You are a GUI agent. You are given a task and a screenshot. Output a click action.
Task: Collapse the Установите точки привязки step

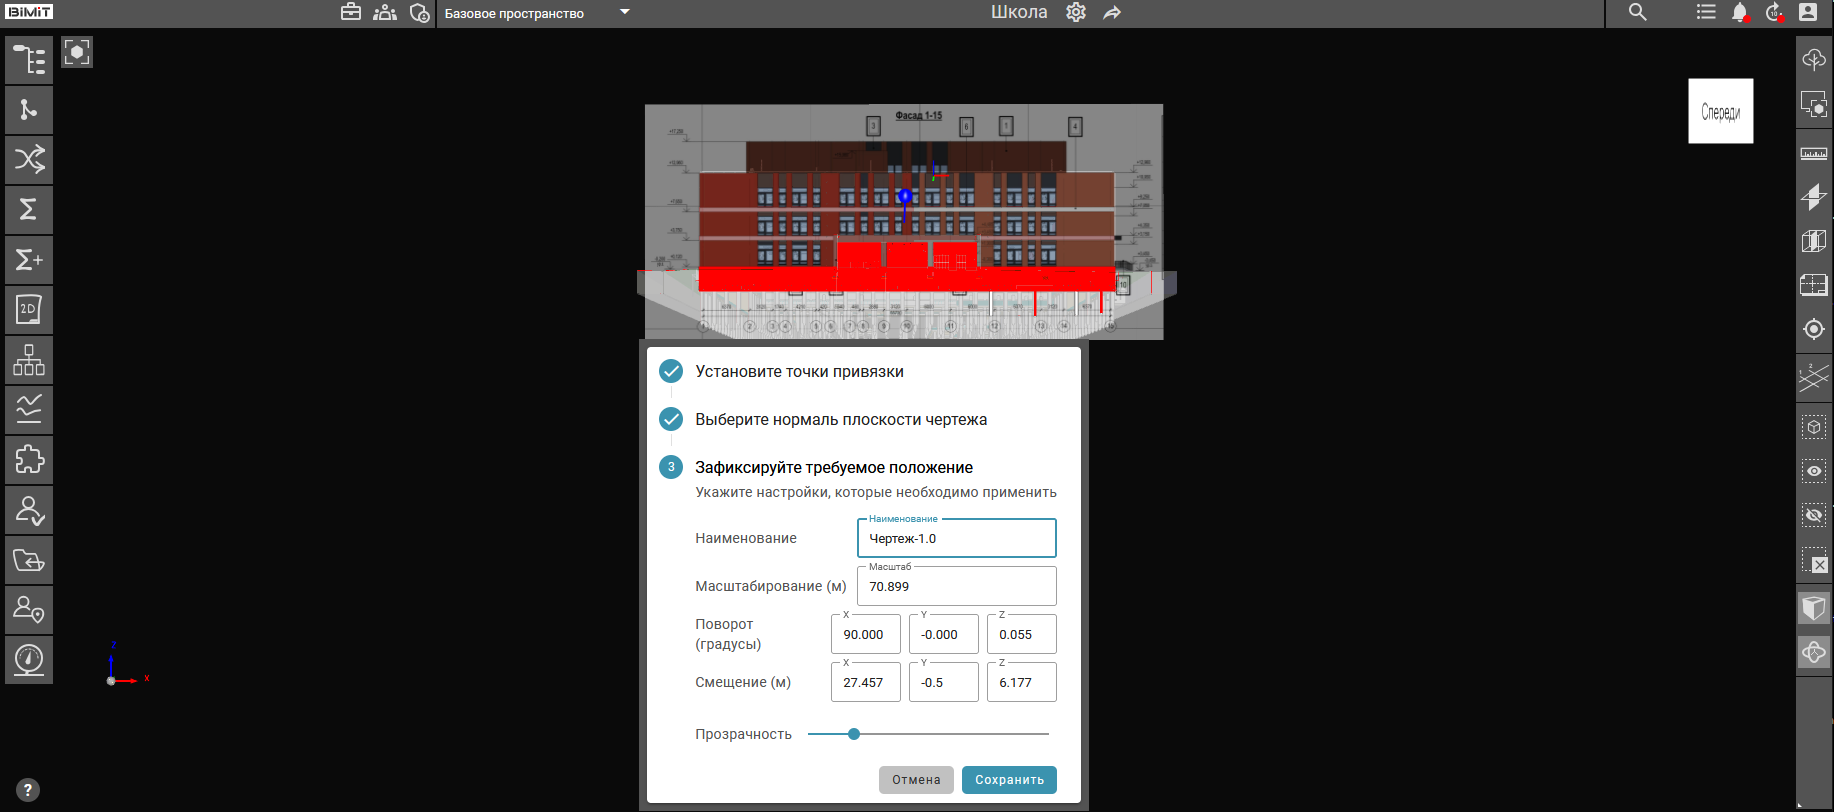click(799, 372)
